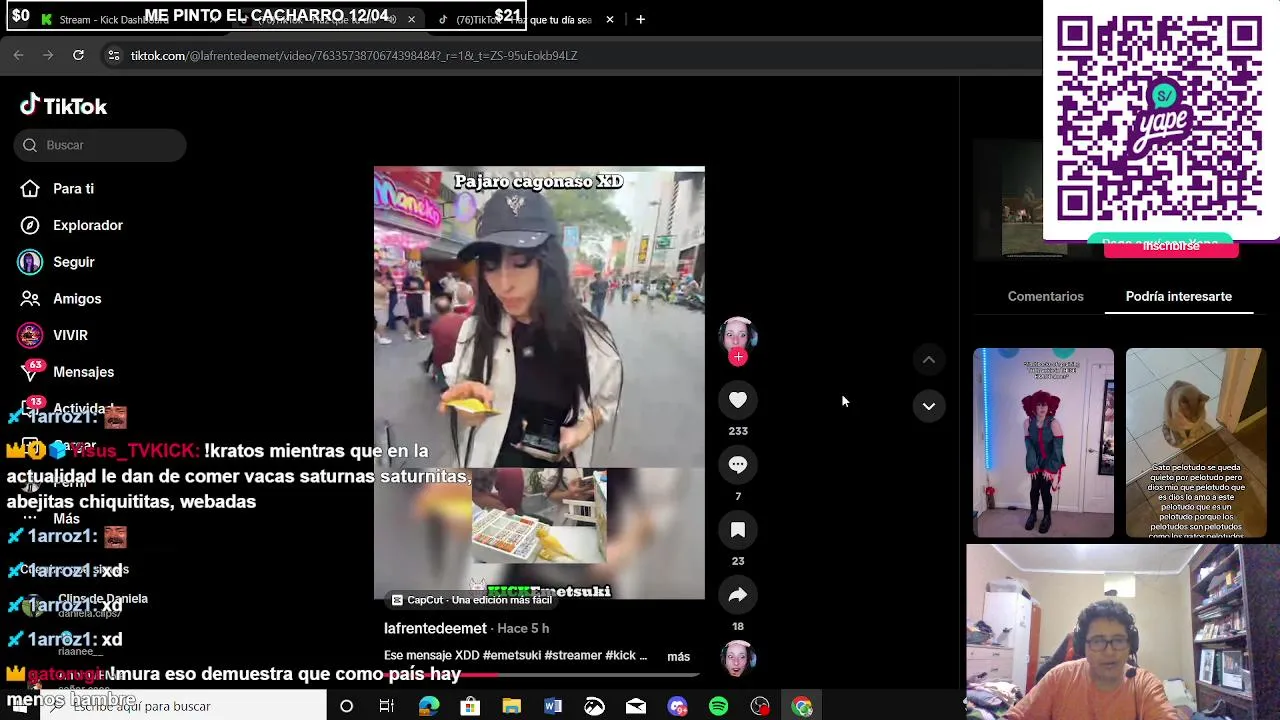Image resolution: width=1280 pixels, height=720 pixels.
Task: Switch to the Comentarios tab
Action: coord(1045,297)
